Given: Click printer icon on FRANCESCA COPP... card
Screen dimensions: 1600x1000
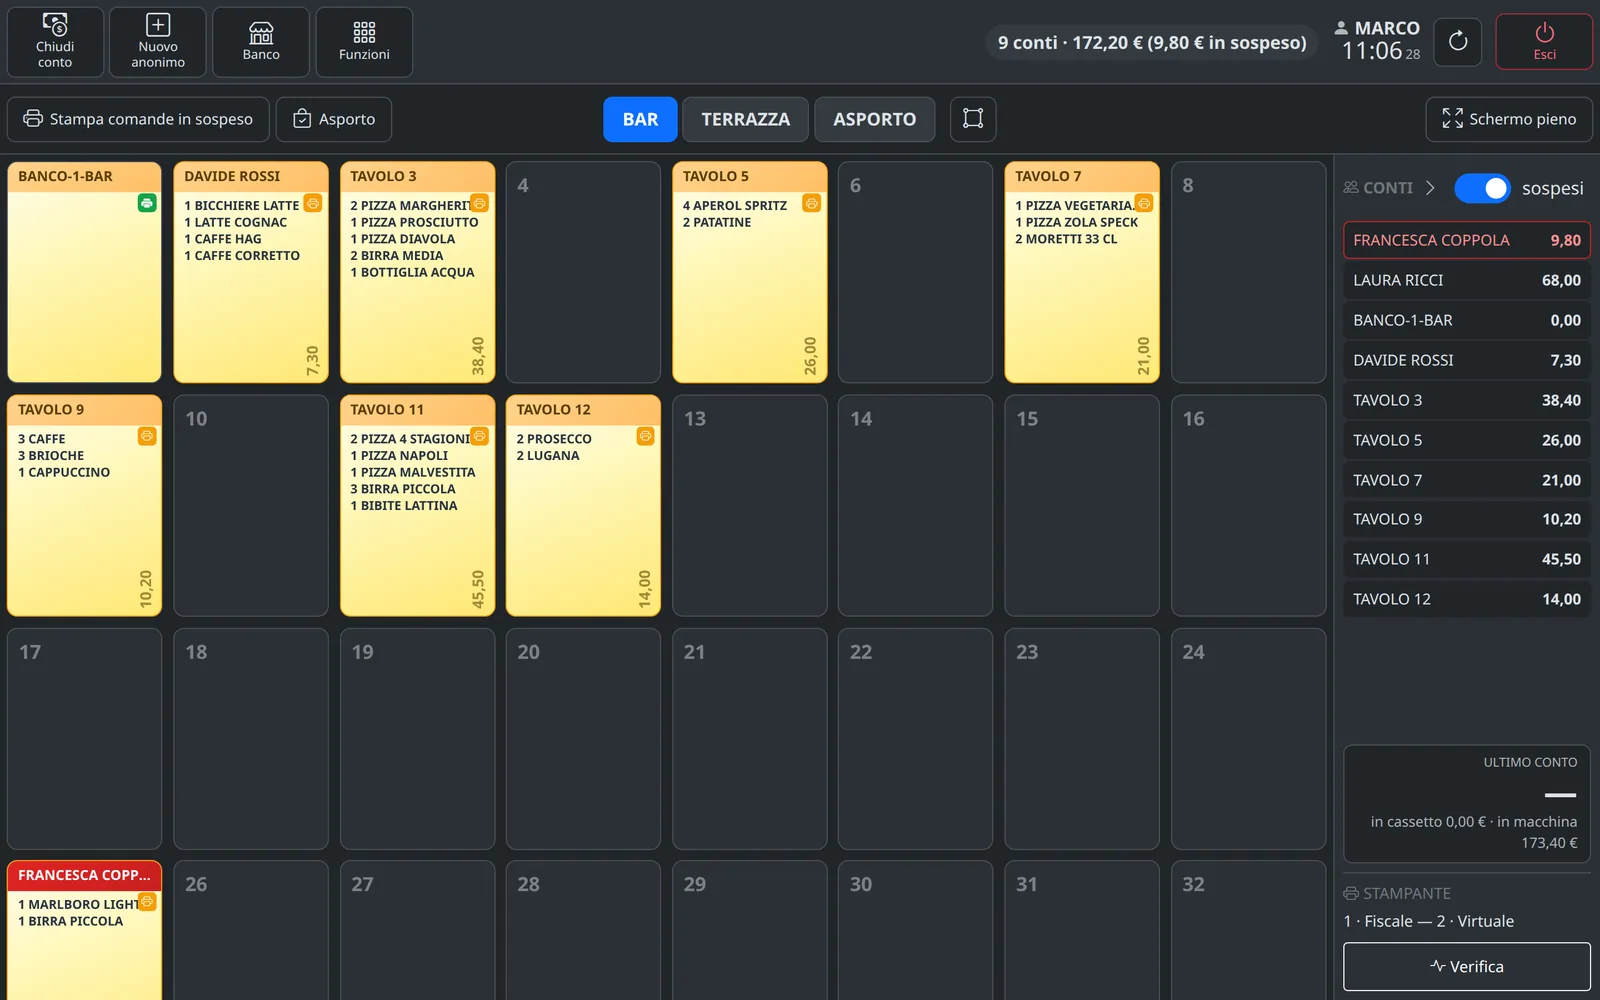Looking at the screenshot, I should tap(147, 902).
